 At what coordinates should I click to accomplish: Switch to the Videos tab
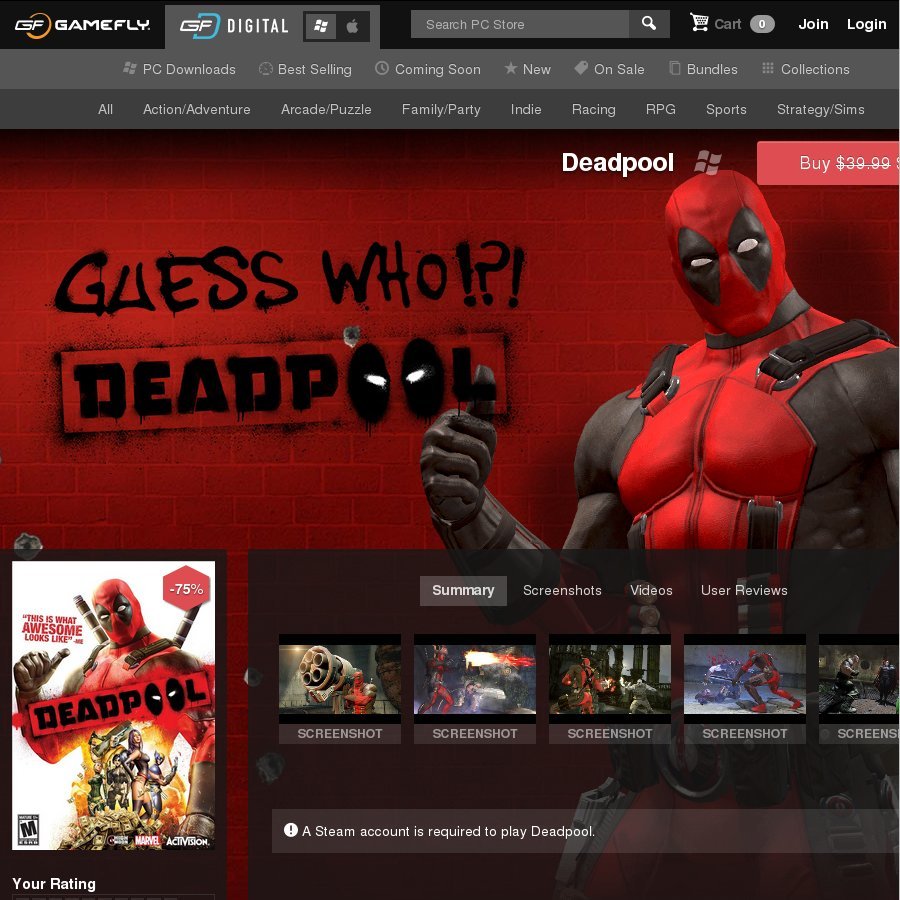[651, 590]
